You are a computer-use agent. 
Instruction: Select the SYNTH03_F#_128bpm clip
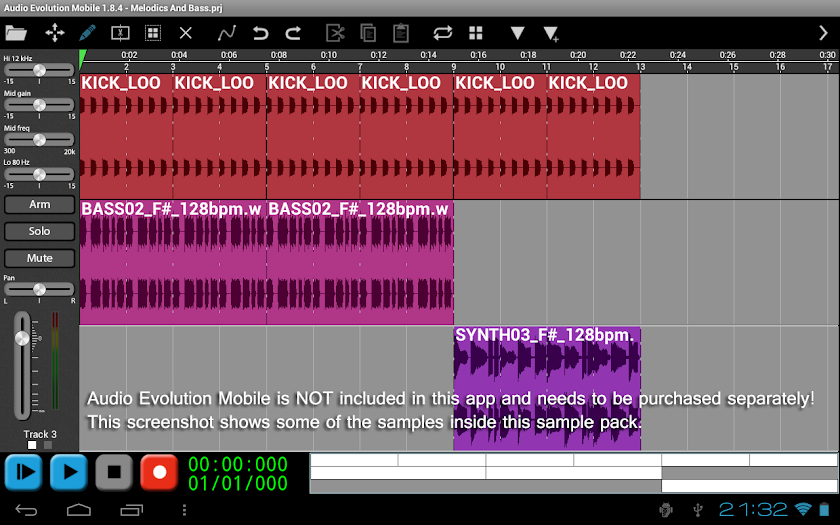point(547,389)
